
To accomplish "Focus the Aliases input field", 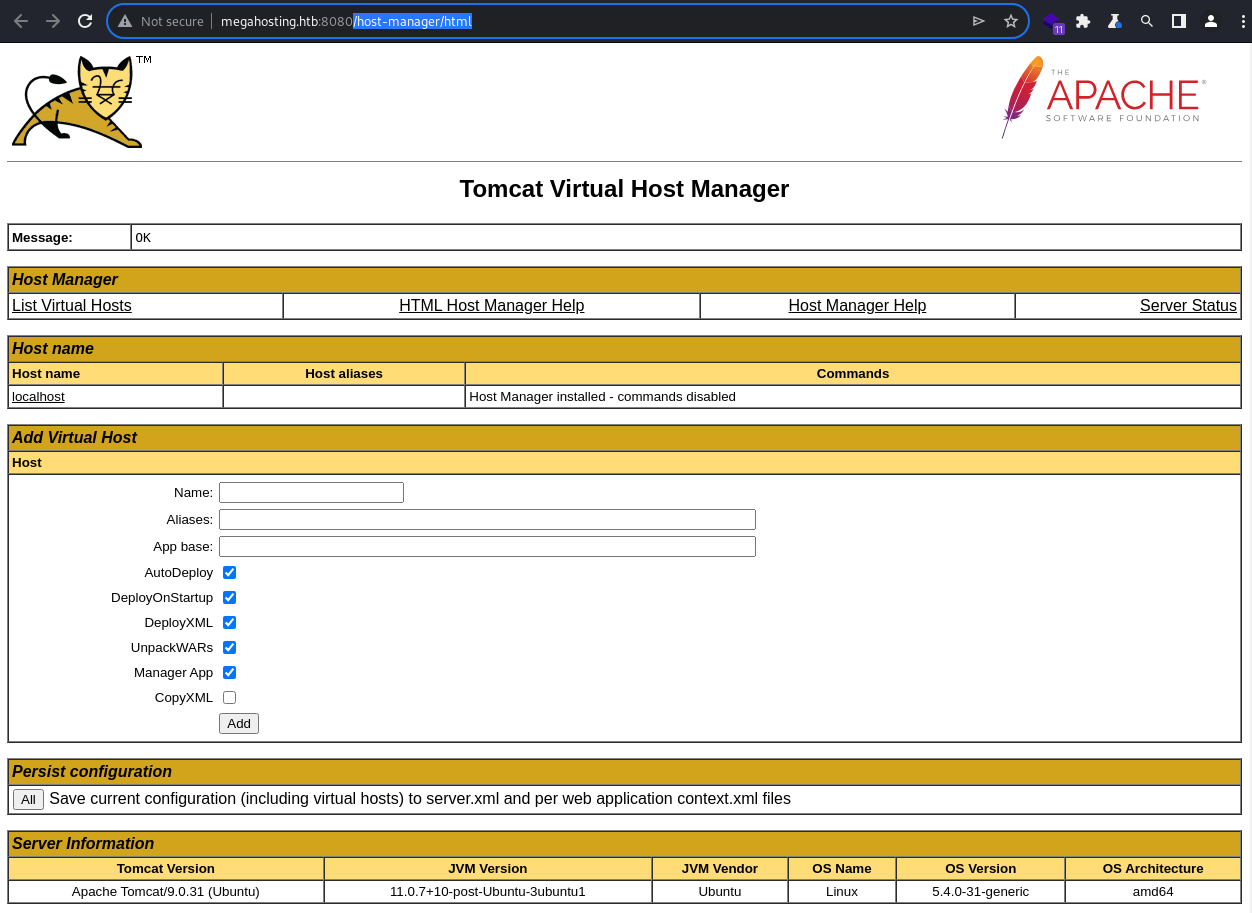I will pyautogui.click(x=487, y=520).
